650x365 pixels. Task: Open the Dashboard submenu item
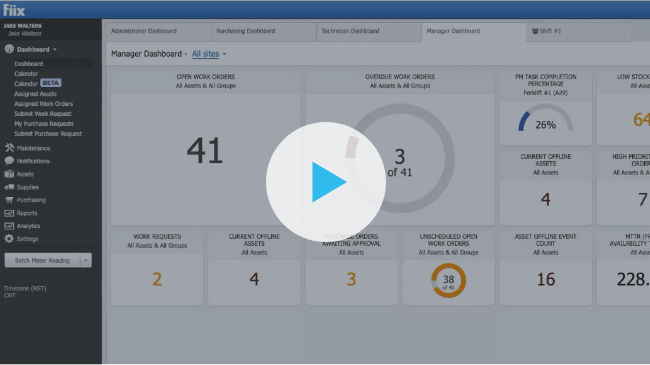[29, 63]
